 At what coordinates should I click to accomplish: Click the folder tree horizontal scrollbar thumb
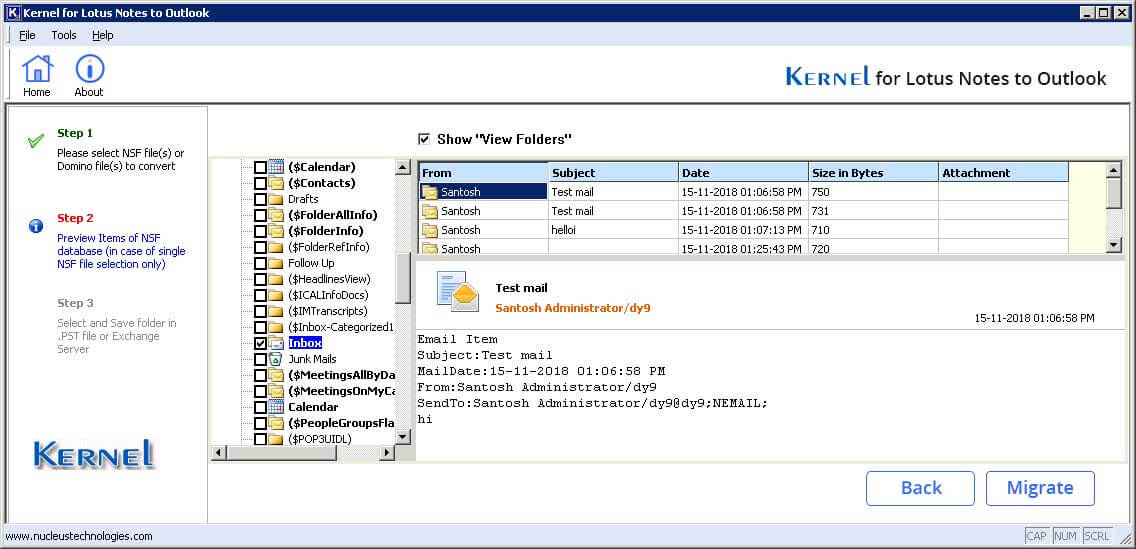pyautogui.click(x=281, y=453)
